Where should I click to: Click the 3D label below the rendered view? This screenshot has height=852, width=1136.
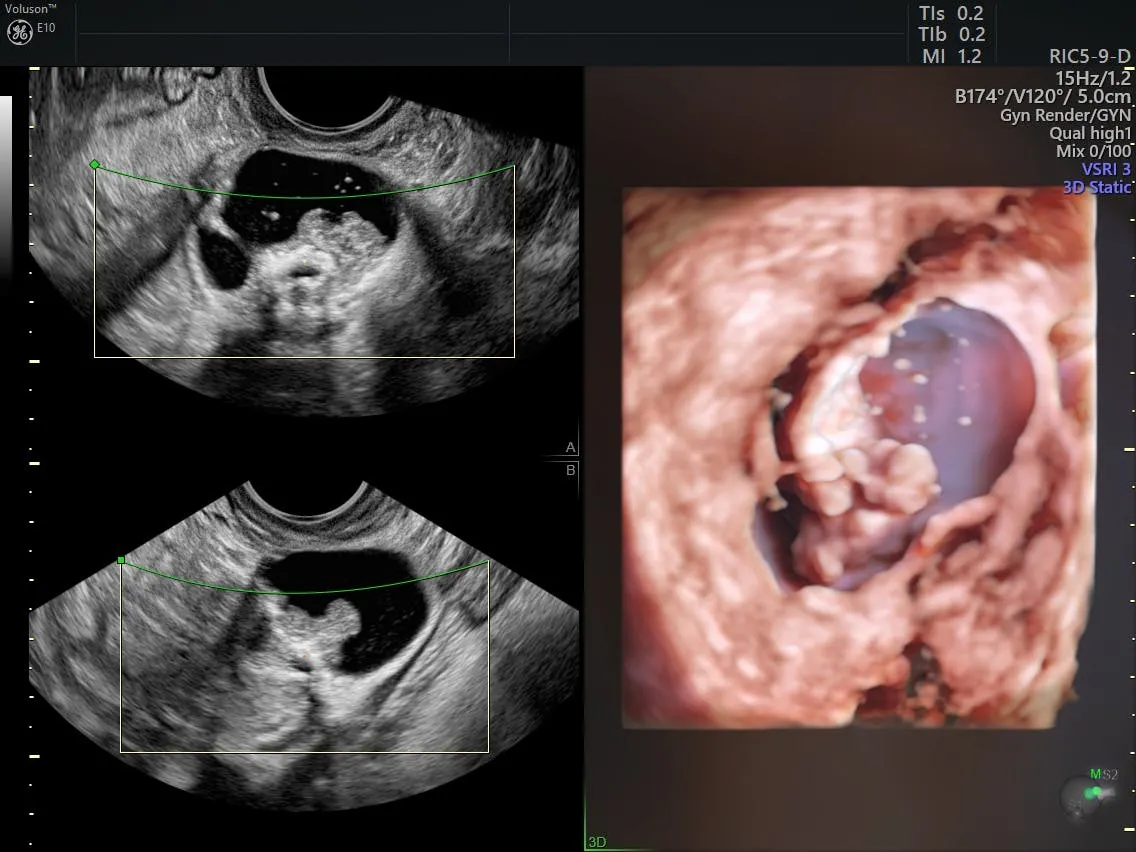tap(597, 842)
